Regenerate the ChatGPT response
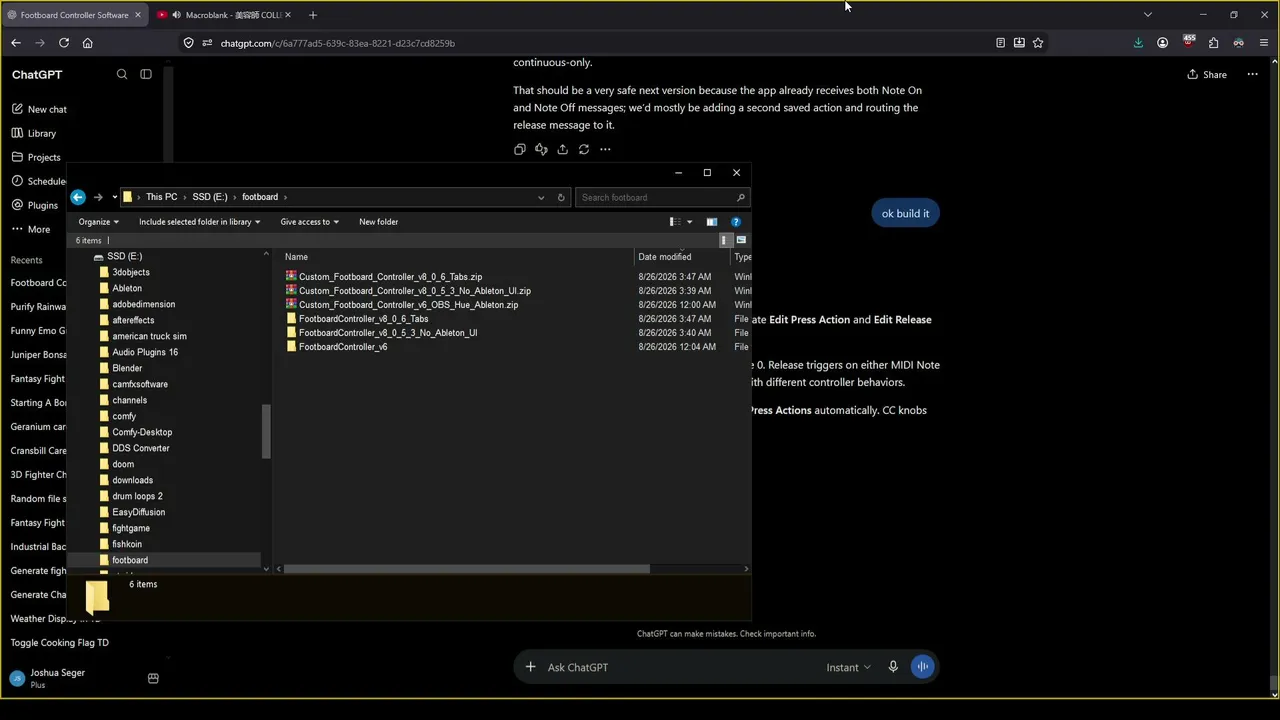This screenshot has width=1280, height=720. [584, 149]
